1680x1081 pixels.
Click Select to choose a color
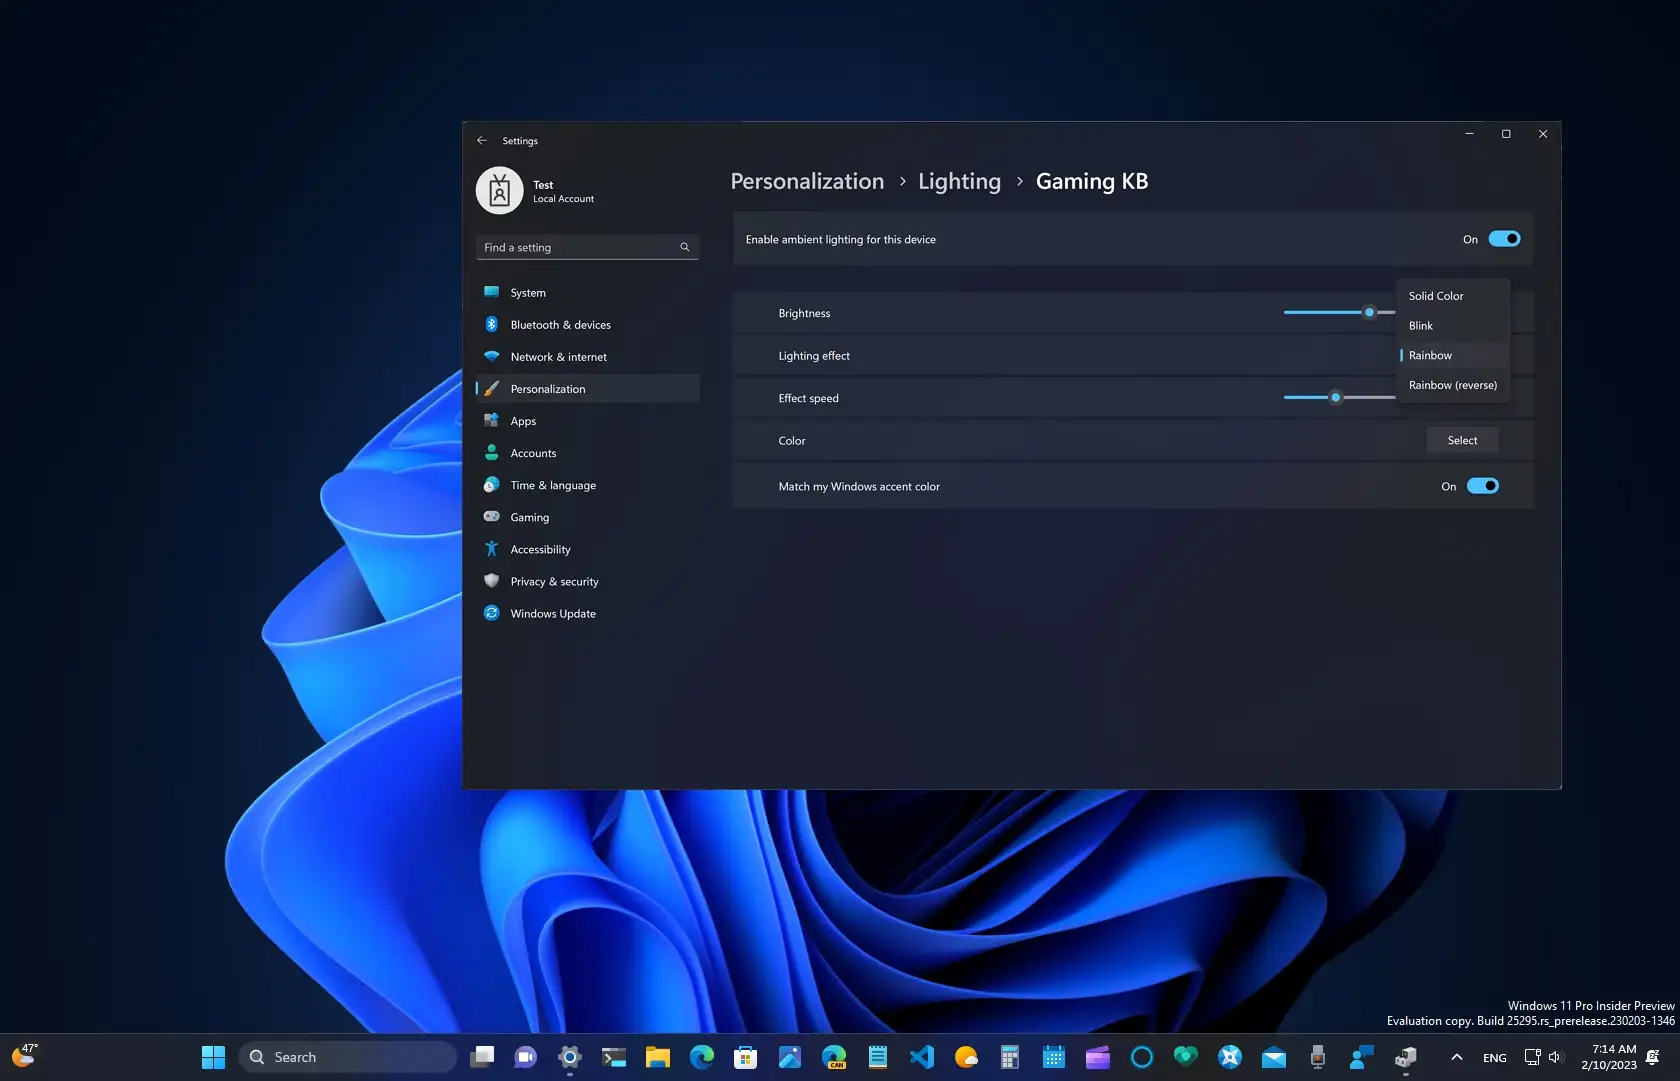coord(1462,440)
